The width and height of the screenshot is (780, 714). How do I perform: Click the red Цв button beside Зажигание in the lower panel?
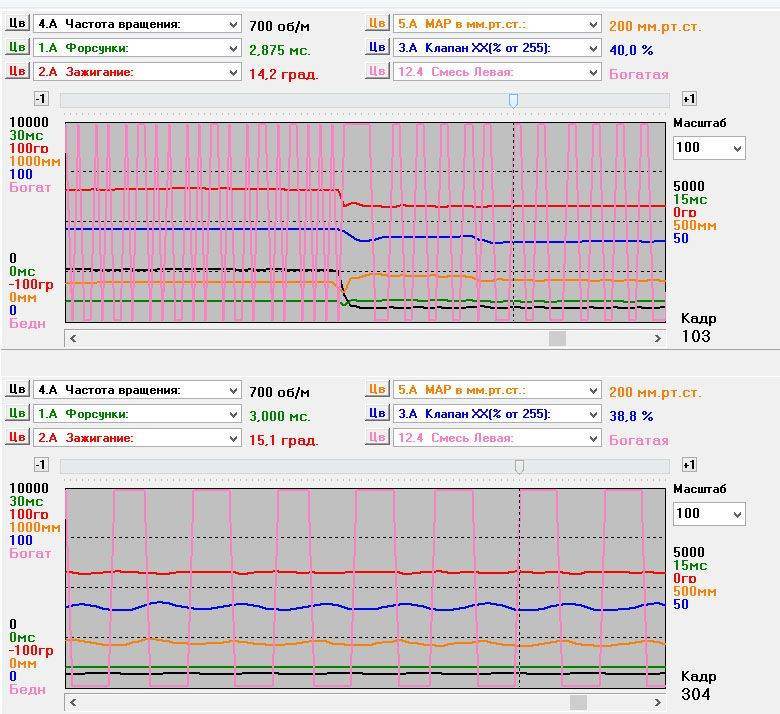coord(17,437)
